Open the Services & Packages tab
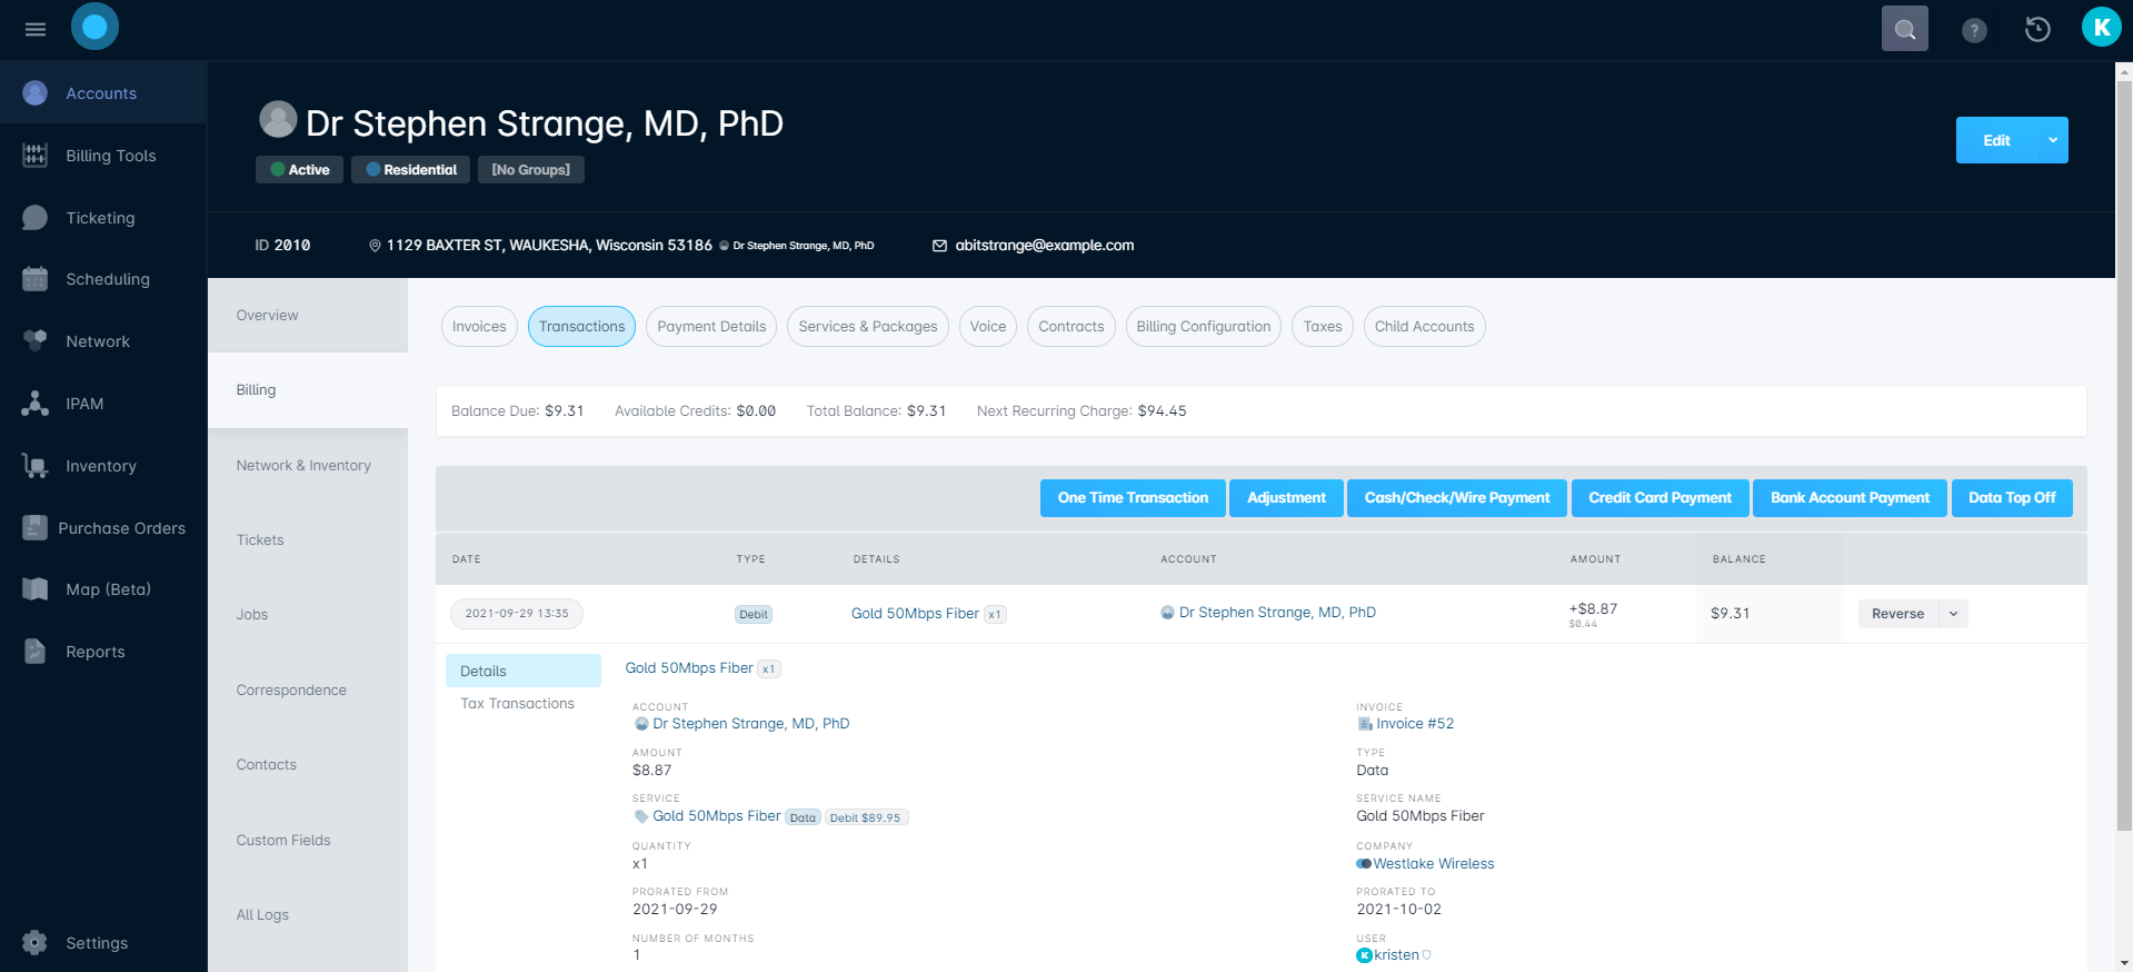This screenshot has width=2133, height=972. coord(867,326)
